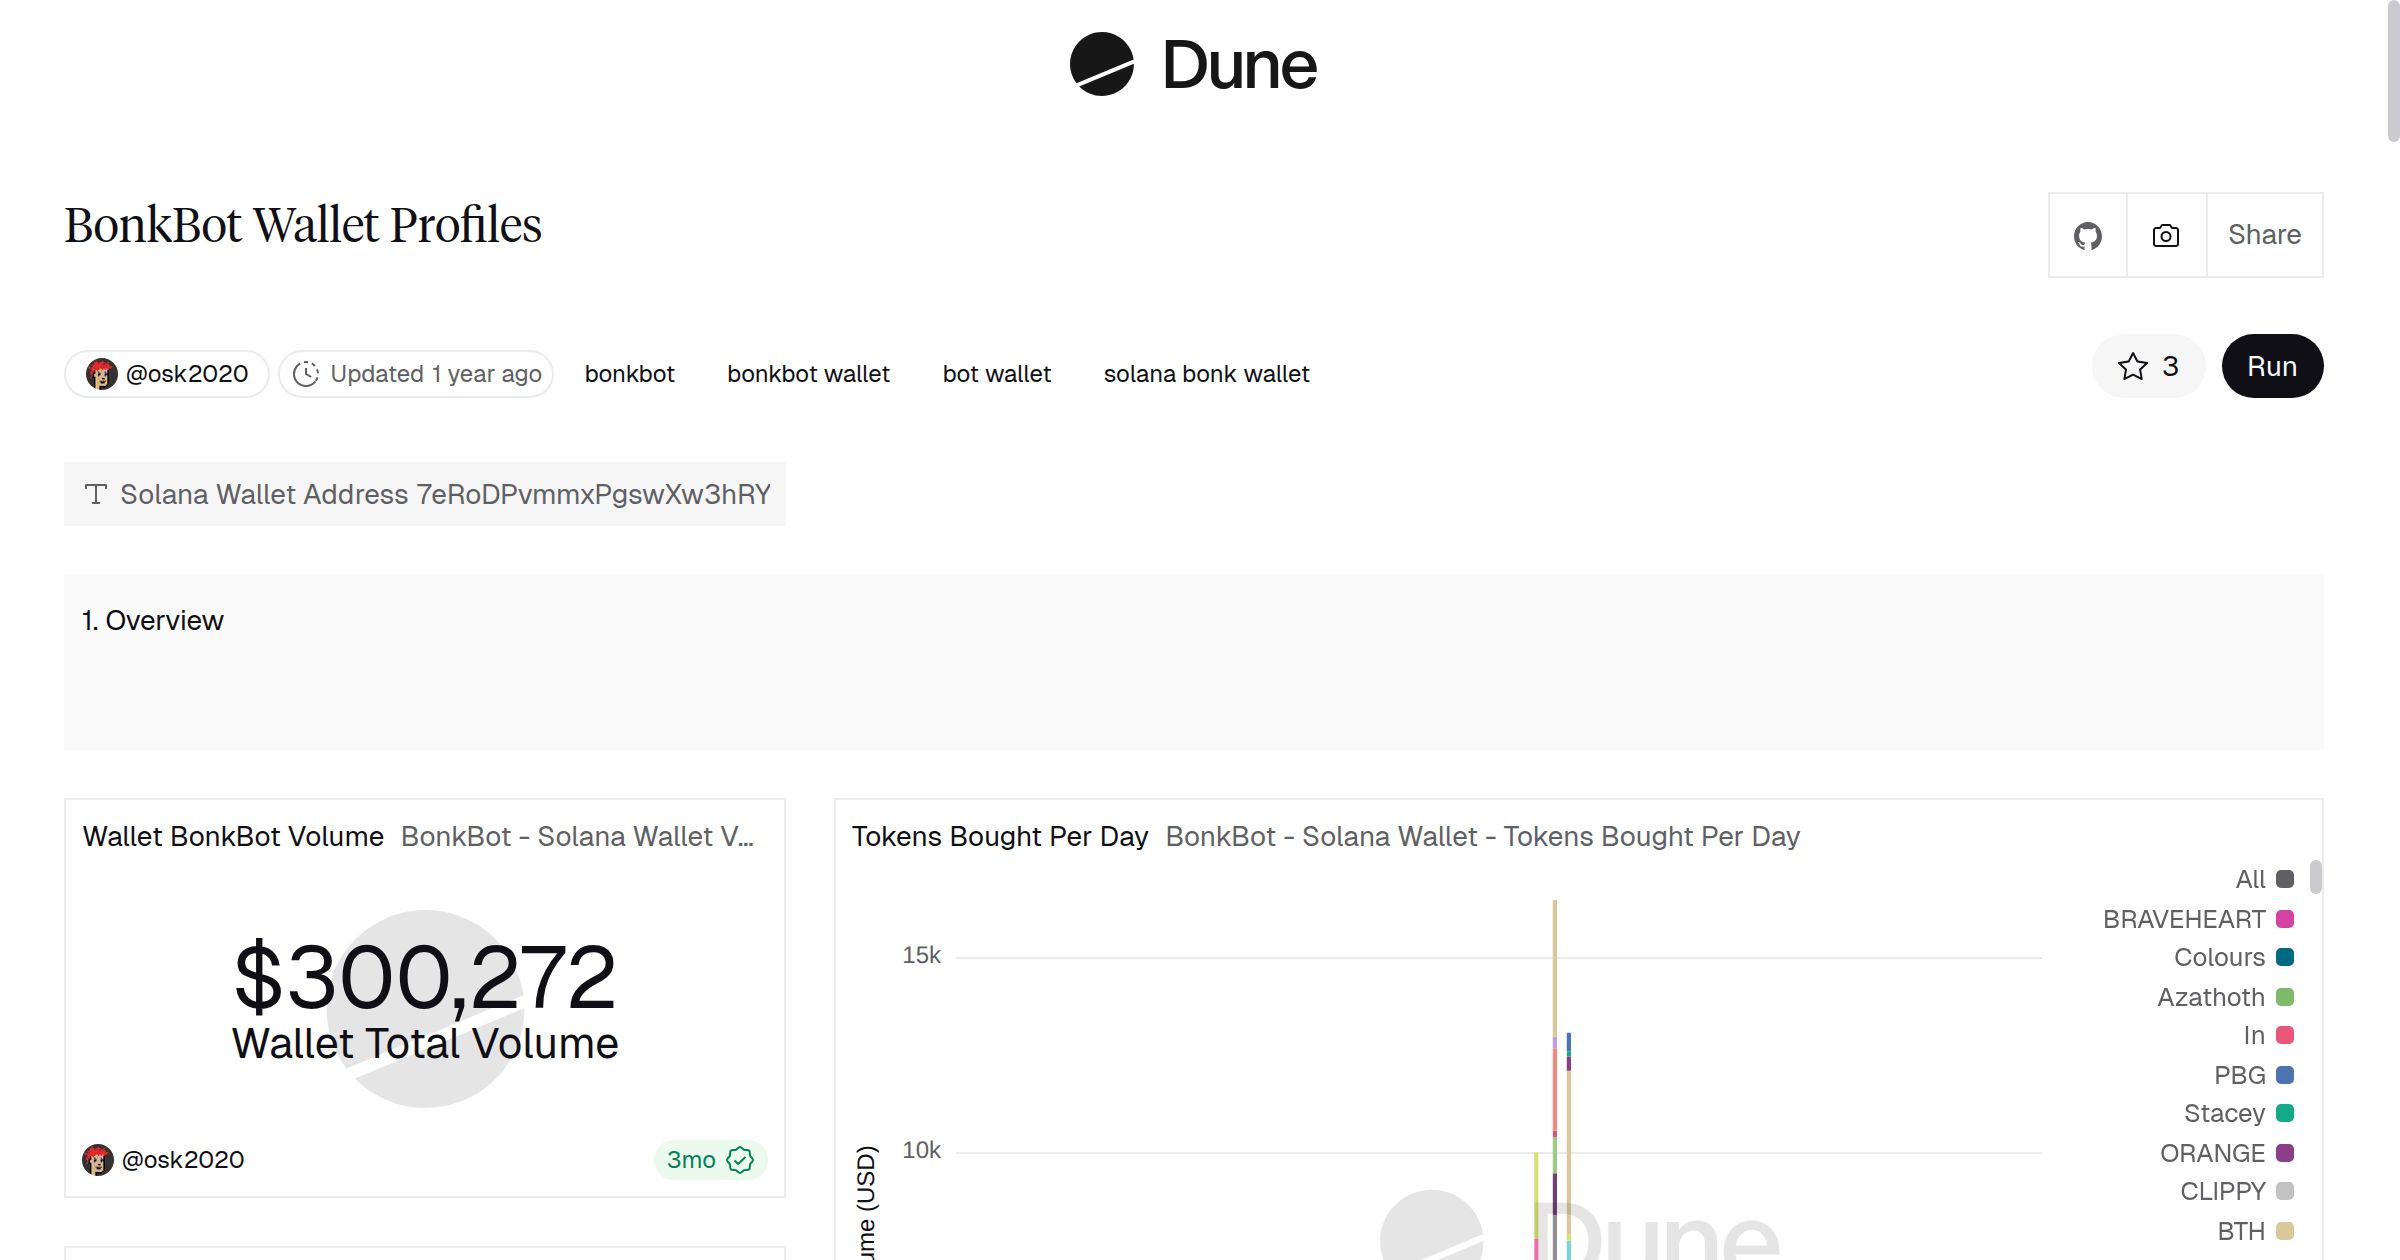
Task: Select the bonkbot wallet tag
Action: pos(808,373)
